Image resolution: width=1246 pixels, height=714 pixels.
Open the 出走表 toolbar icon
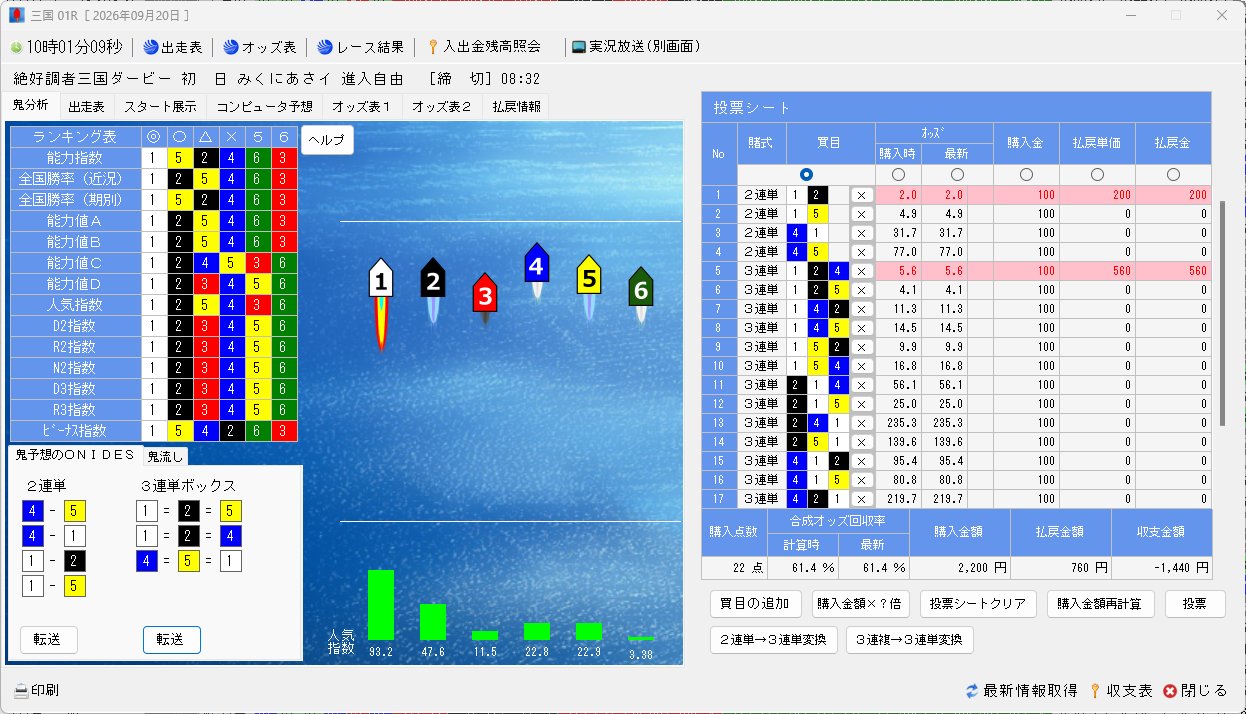pyautogui.click(x=151, y=47)
